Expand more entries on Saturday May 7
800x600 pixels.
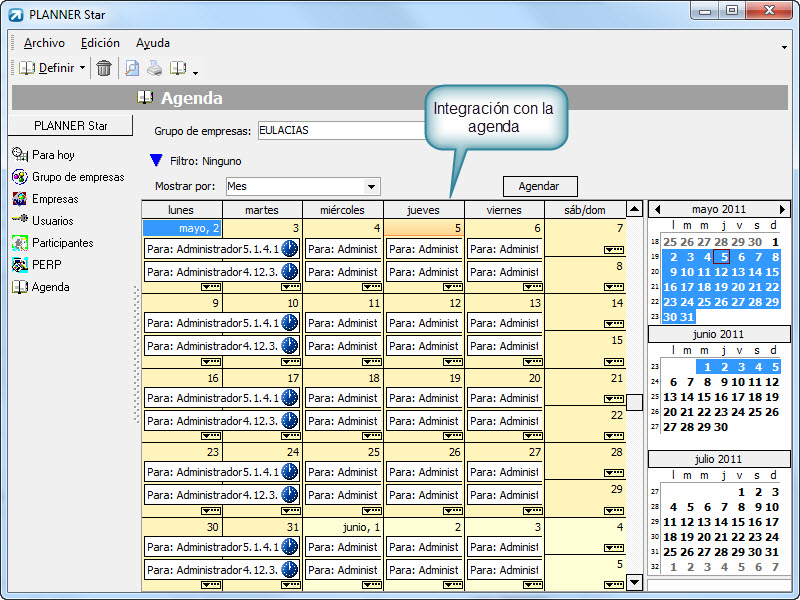click(614, 250)
